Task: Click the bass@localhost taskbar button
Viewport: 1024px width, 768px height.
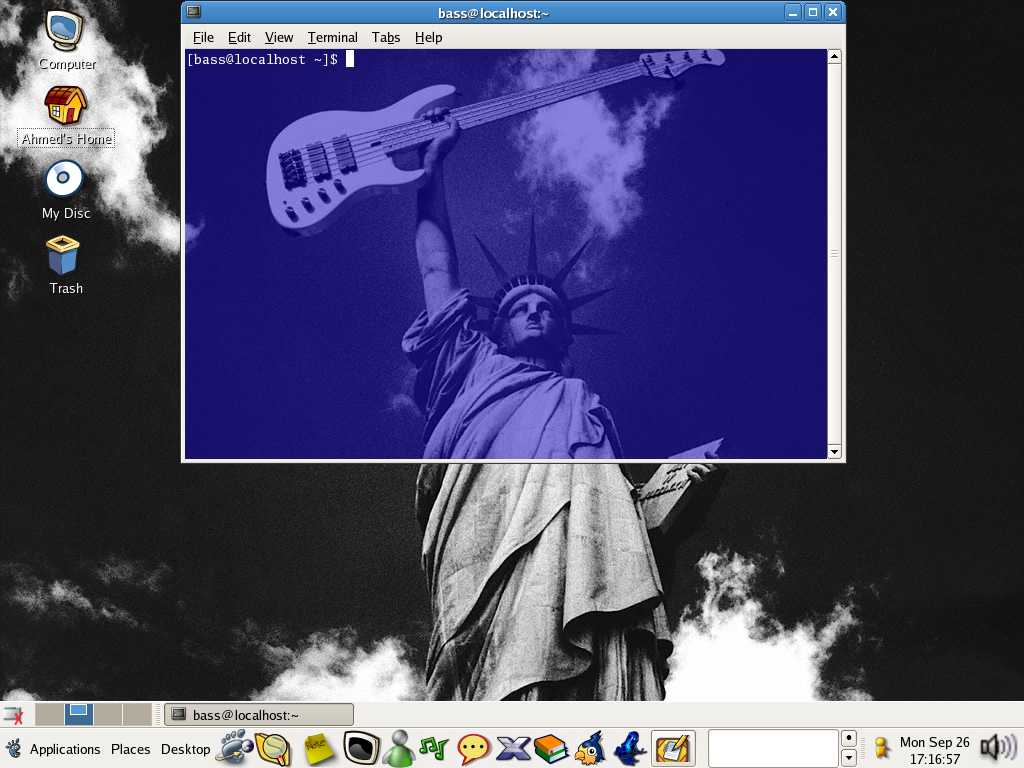Action: click(259, 715)
